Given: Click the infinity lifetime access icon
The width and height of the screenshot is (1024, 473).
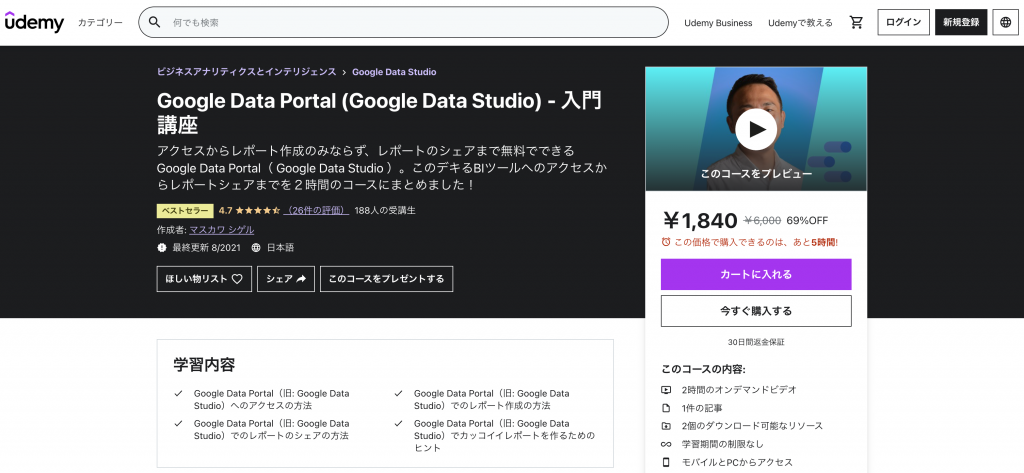Looking at the screenshot, I should [666, 444].
